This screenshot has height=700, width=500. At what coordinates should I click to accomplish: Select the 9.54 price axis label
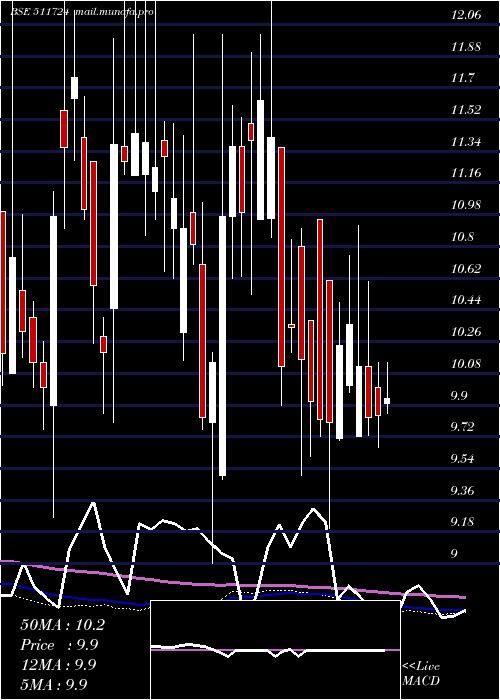click(x=462, y=459)
